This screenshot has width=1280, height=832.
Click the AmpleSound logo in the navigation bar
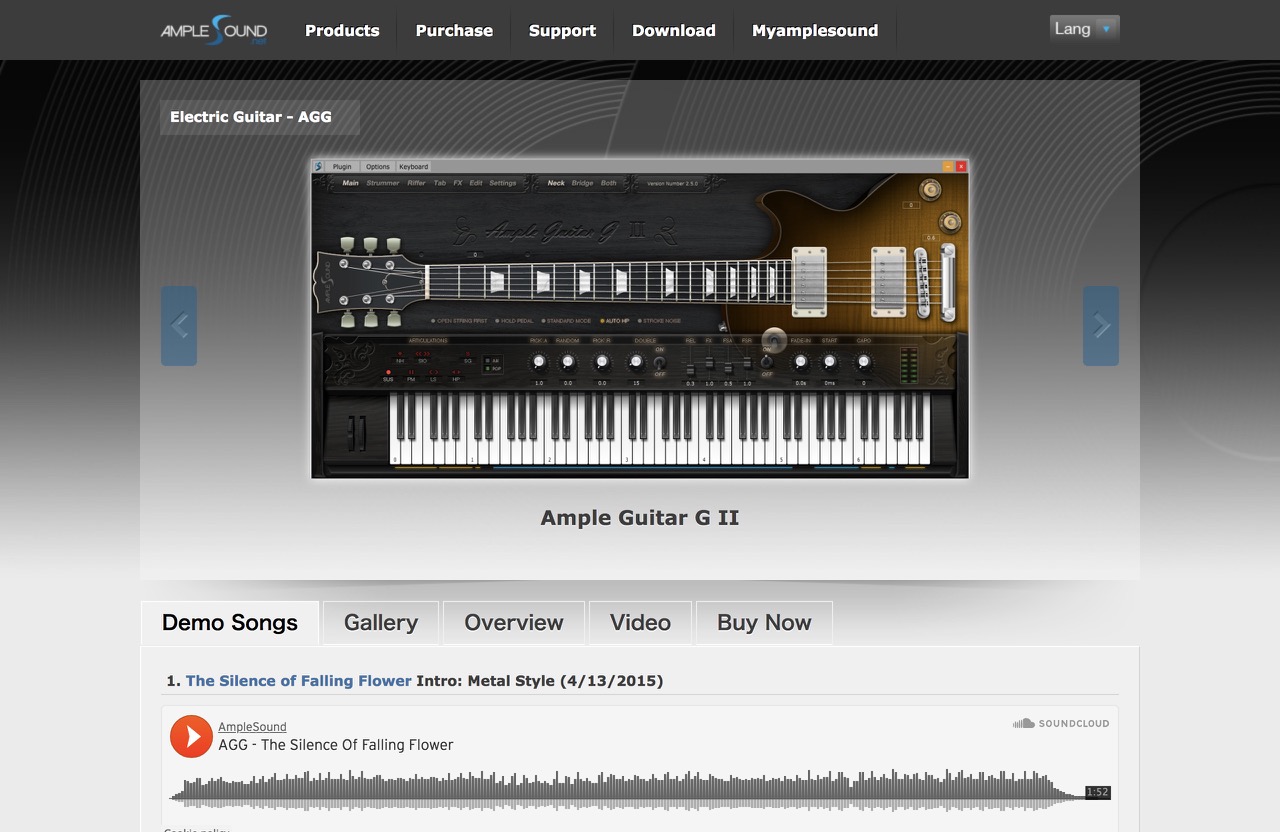(x=213, y=30)
